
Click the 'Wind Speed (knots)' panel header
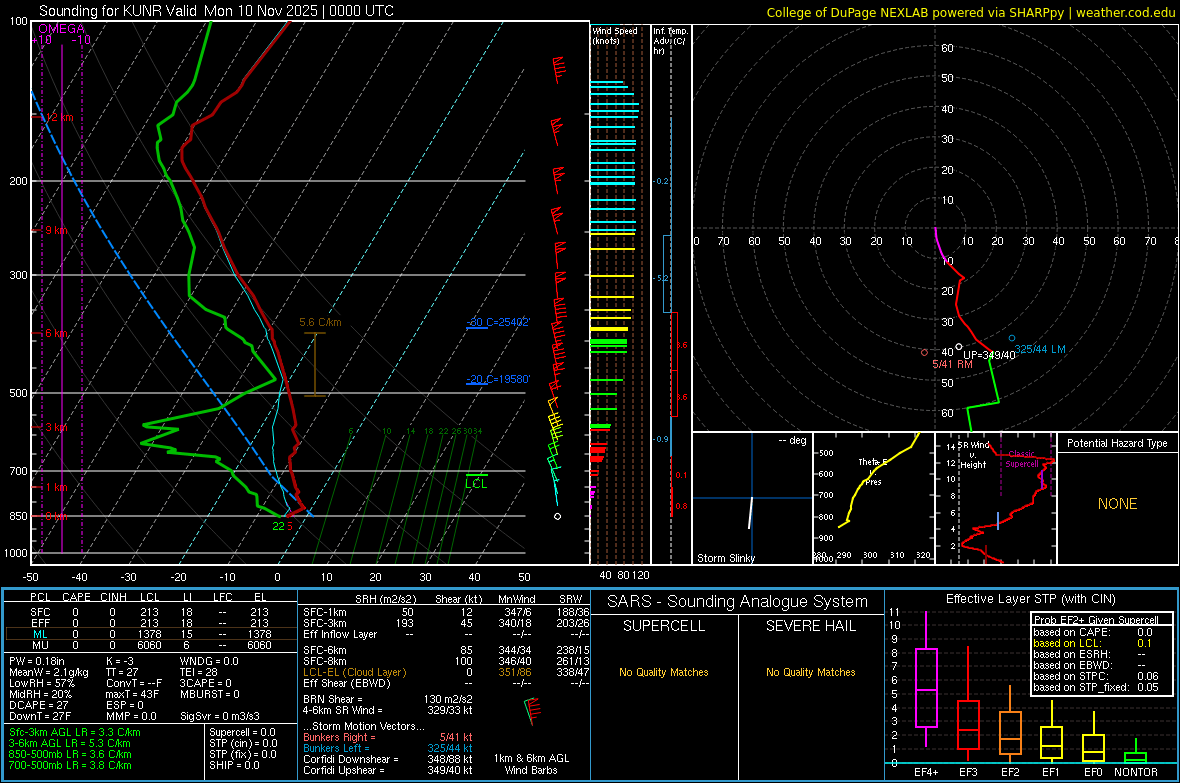(x=615, y=35)
